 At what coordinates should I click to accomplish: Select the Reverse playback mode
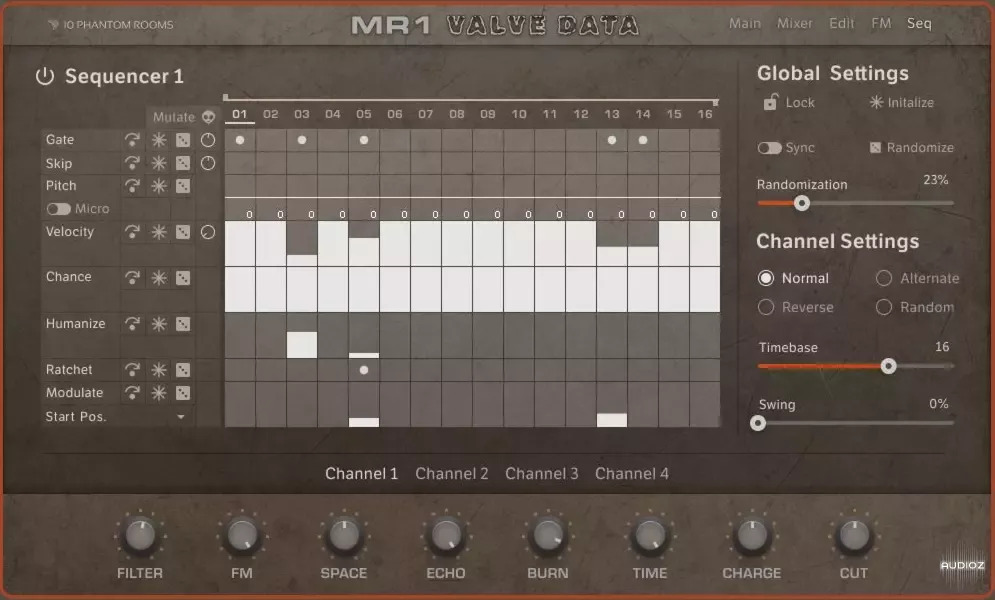(x=766, y=307)
